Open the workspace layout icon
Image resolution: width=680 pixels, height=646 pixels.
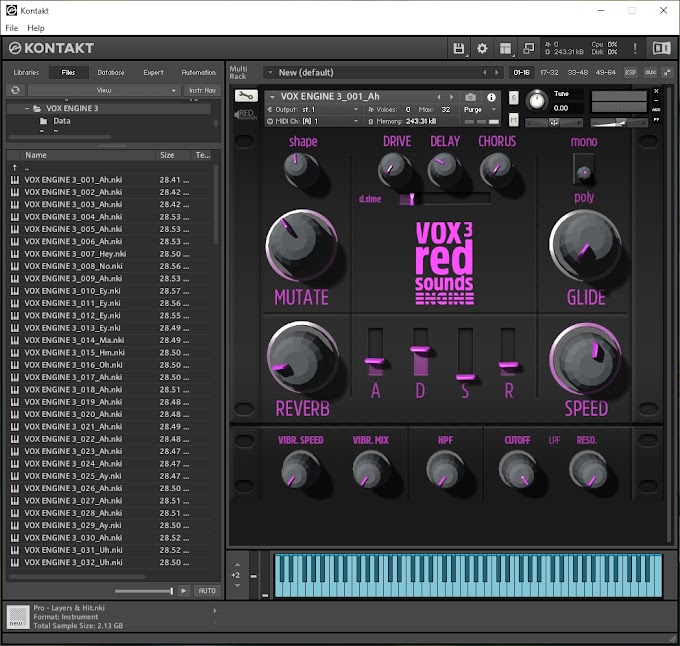click(505, 49)
